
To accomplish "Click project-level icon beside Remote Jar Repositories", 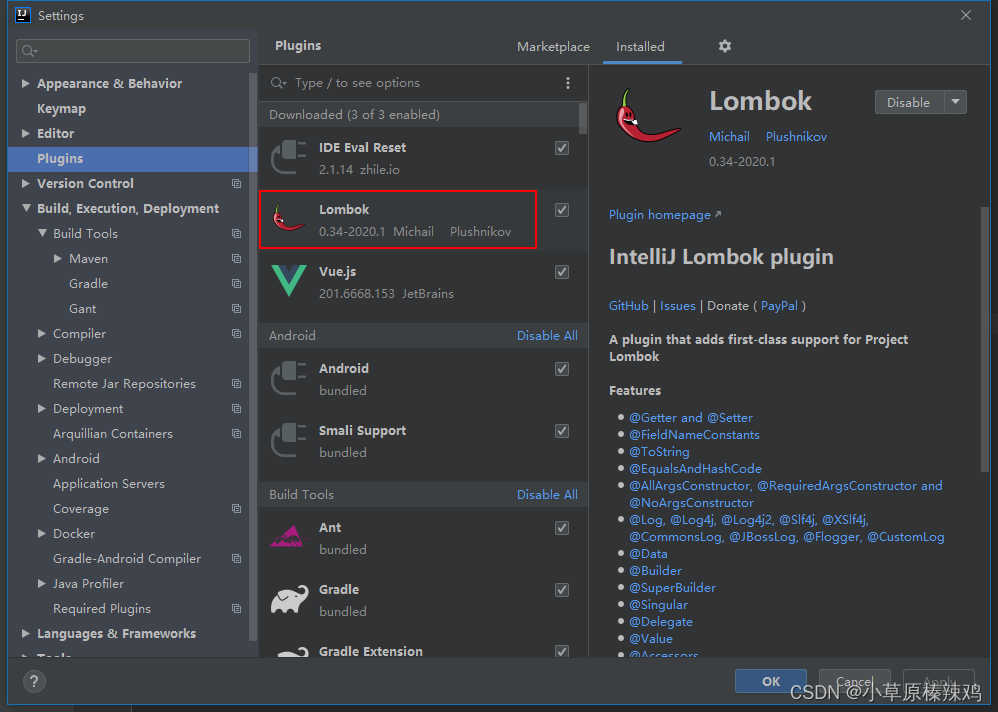I will coord(236,384).
